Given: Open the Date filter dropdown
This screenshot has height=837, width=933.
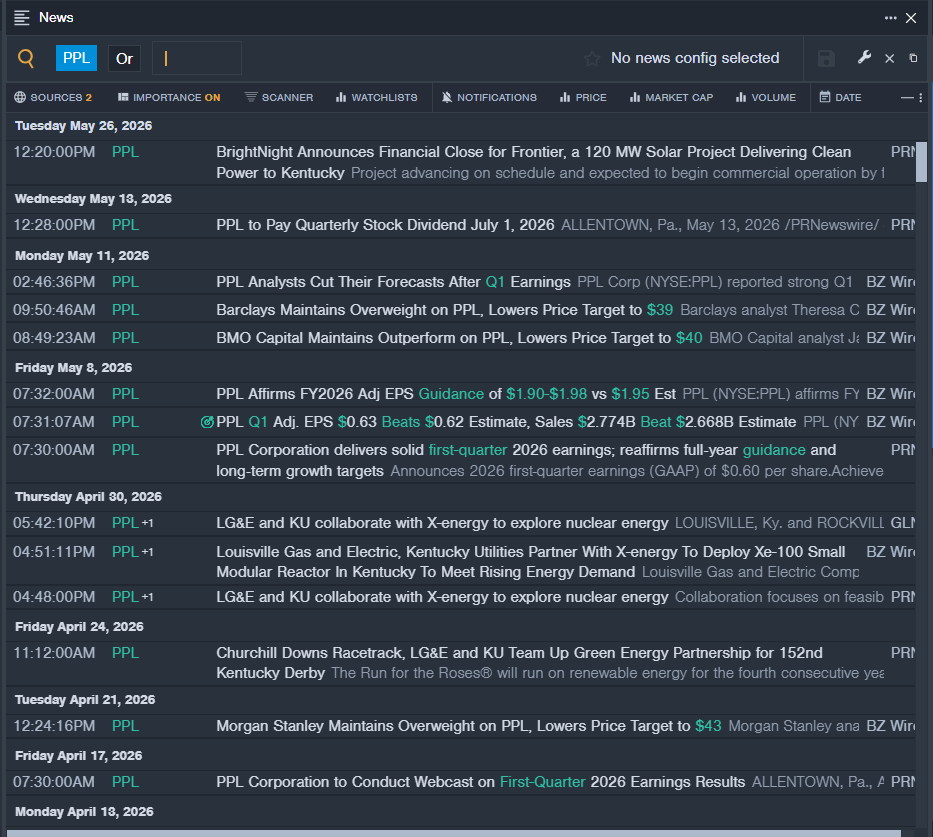Looking at the screenshot, I should pos(840,98).
